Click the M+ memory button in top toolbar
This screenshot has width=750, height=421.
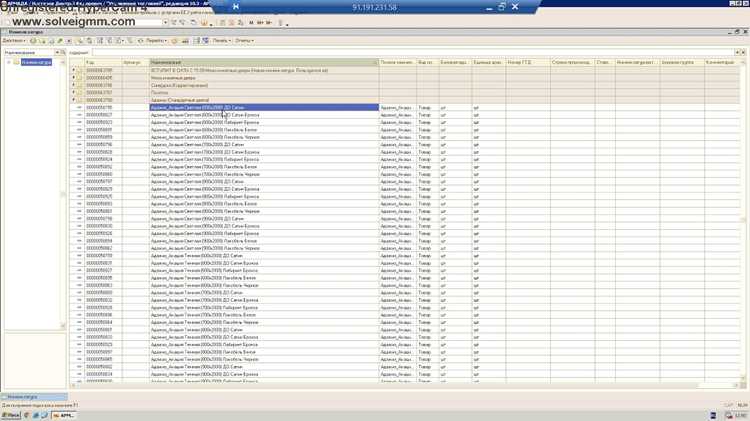(x=260, y=22)
